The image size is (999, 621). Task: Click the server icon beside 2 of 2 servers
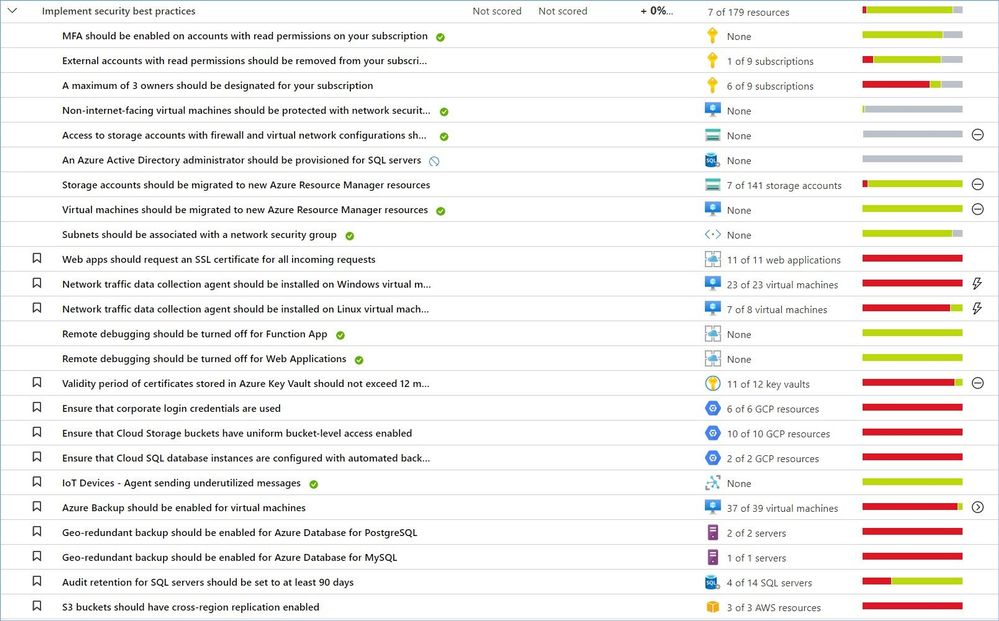click(712, 533)
